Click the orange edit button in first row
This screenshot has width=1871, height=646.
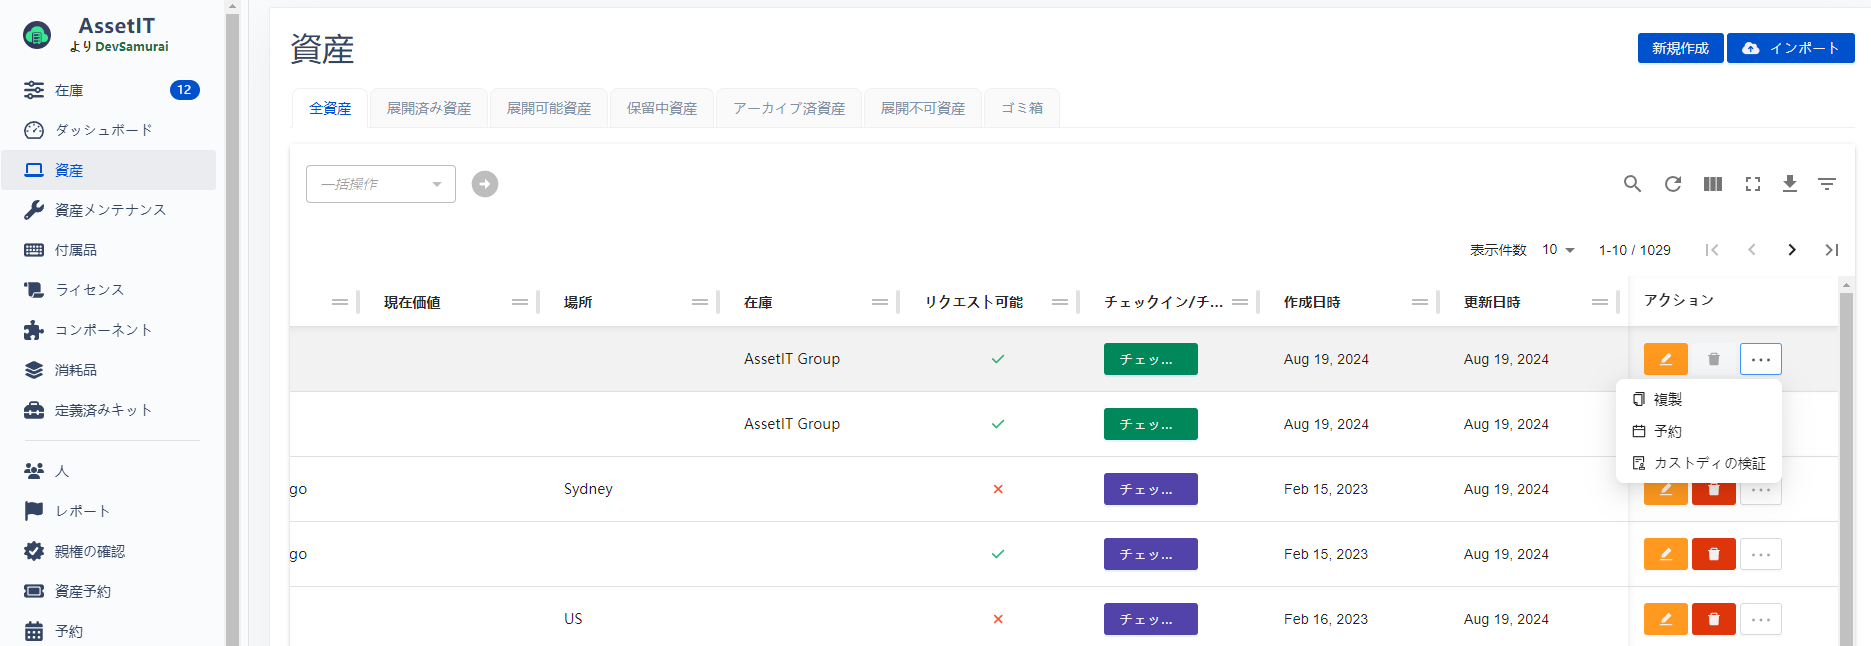1665,359
